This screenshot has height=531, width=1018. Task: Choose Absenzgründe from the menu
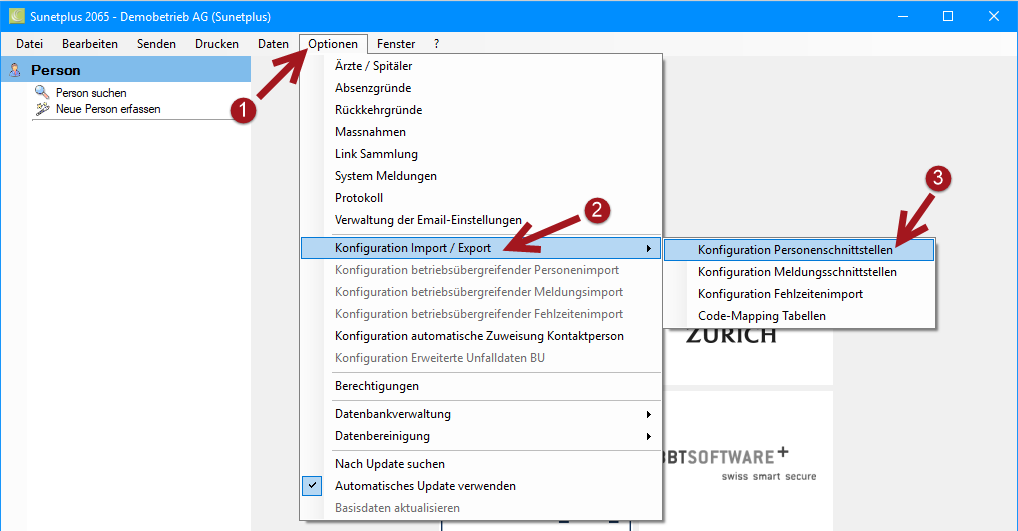(x=481, y=88)
